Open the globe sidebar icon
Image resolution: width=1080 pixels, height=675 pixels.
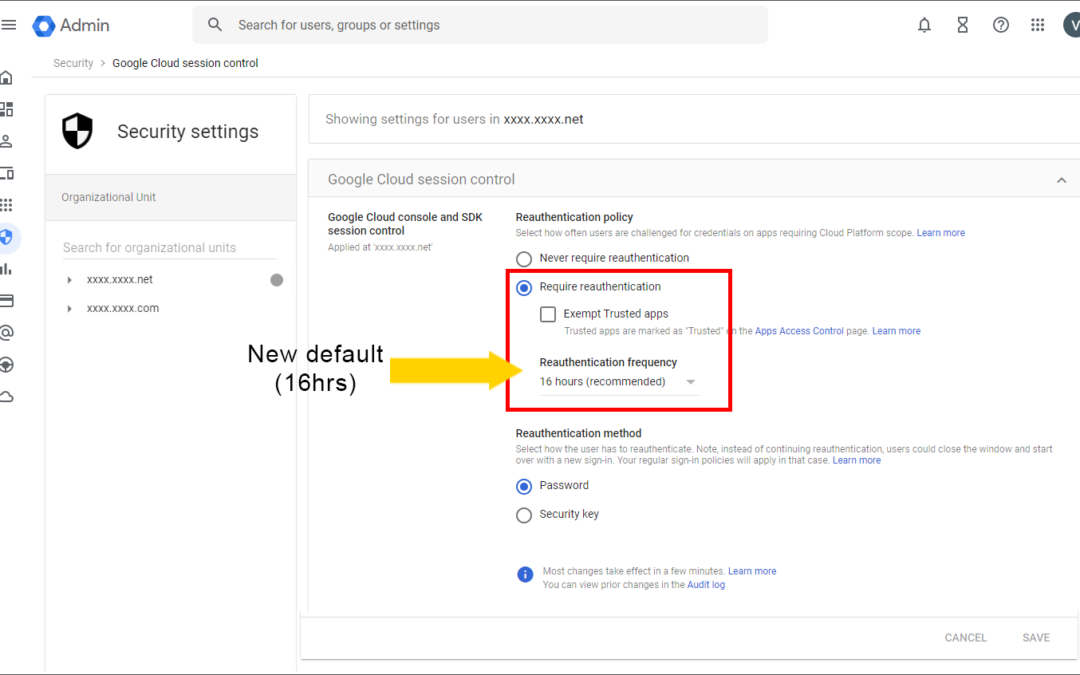pyautogui.click(x=7, y=364)
